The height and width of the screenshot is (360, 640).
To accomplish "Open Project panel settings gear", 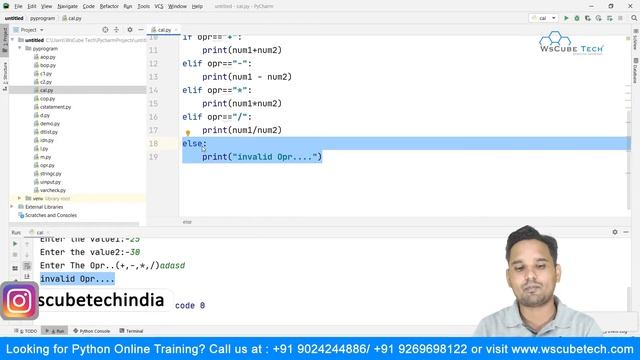I will [130, 30].
